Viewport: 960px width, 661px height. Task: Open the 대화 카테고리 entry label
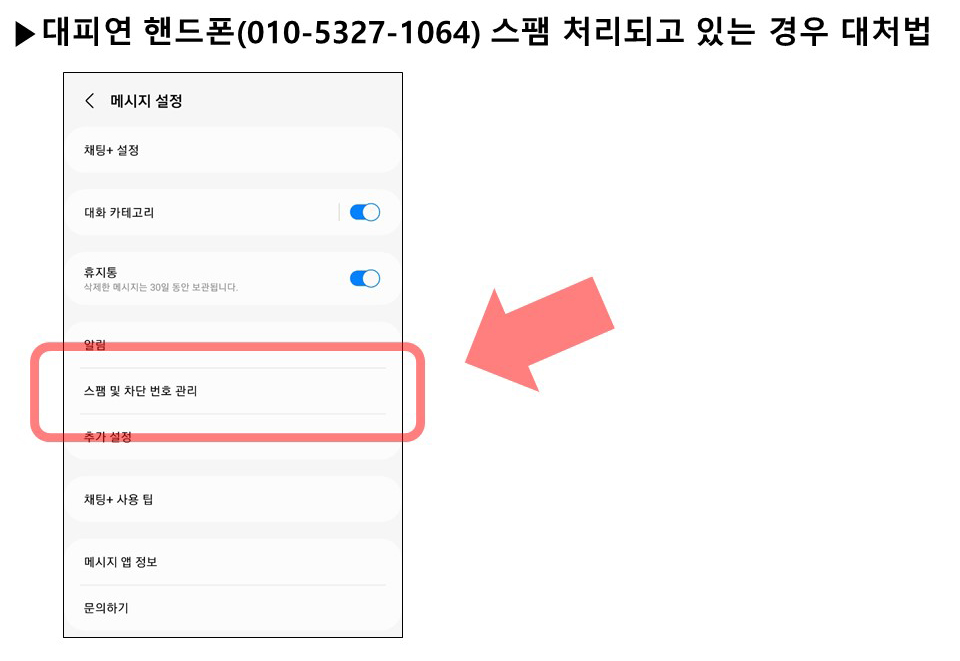click(x=119, y=212)
